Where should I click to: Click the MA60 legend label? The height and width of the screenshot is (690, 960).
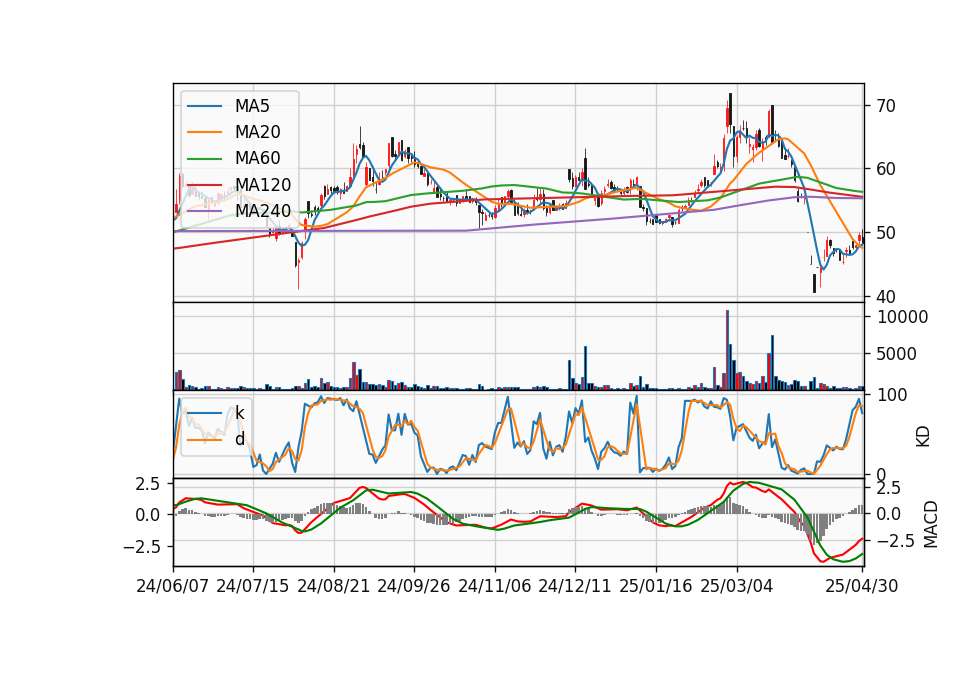click(257, 159)
